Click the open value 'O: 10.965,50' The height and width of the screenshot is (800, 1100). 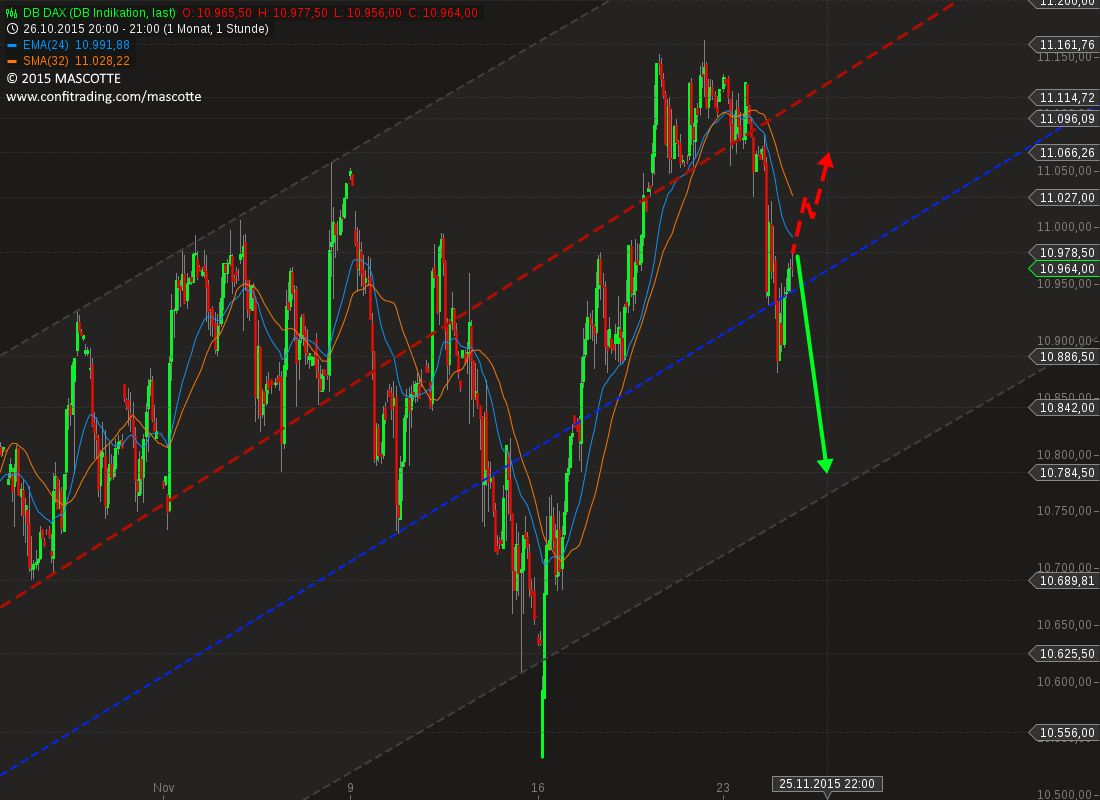(x=217, y=13)
